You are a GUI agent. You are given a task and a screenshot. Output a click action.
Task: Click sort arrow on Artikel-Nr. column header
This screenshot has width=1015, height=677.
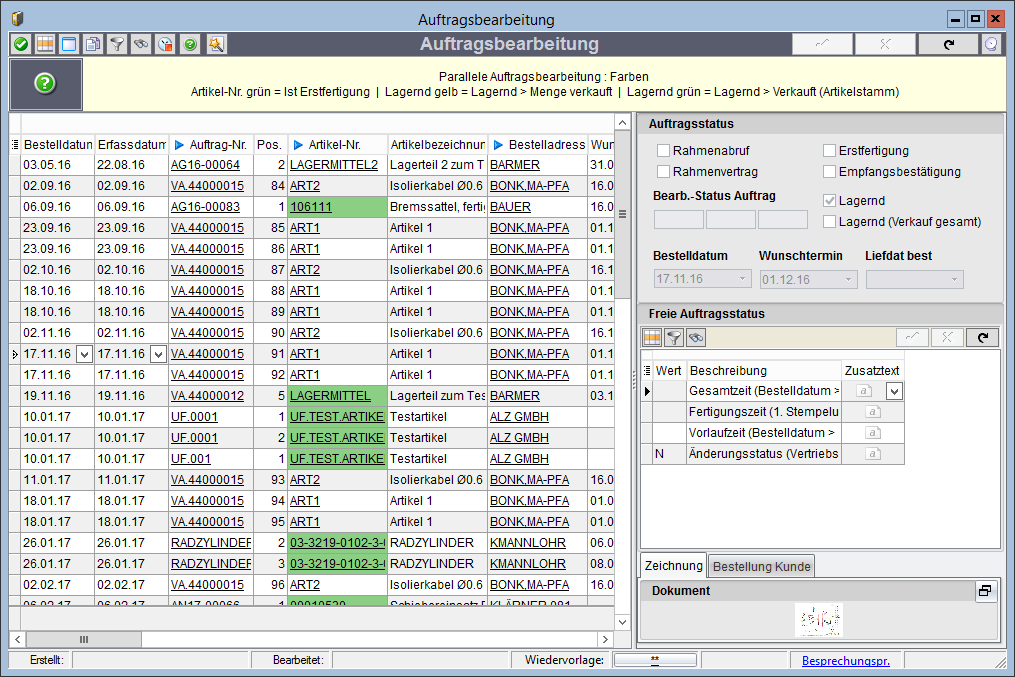(298, 145)
